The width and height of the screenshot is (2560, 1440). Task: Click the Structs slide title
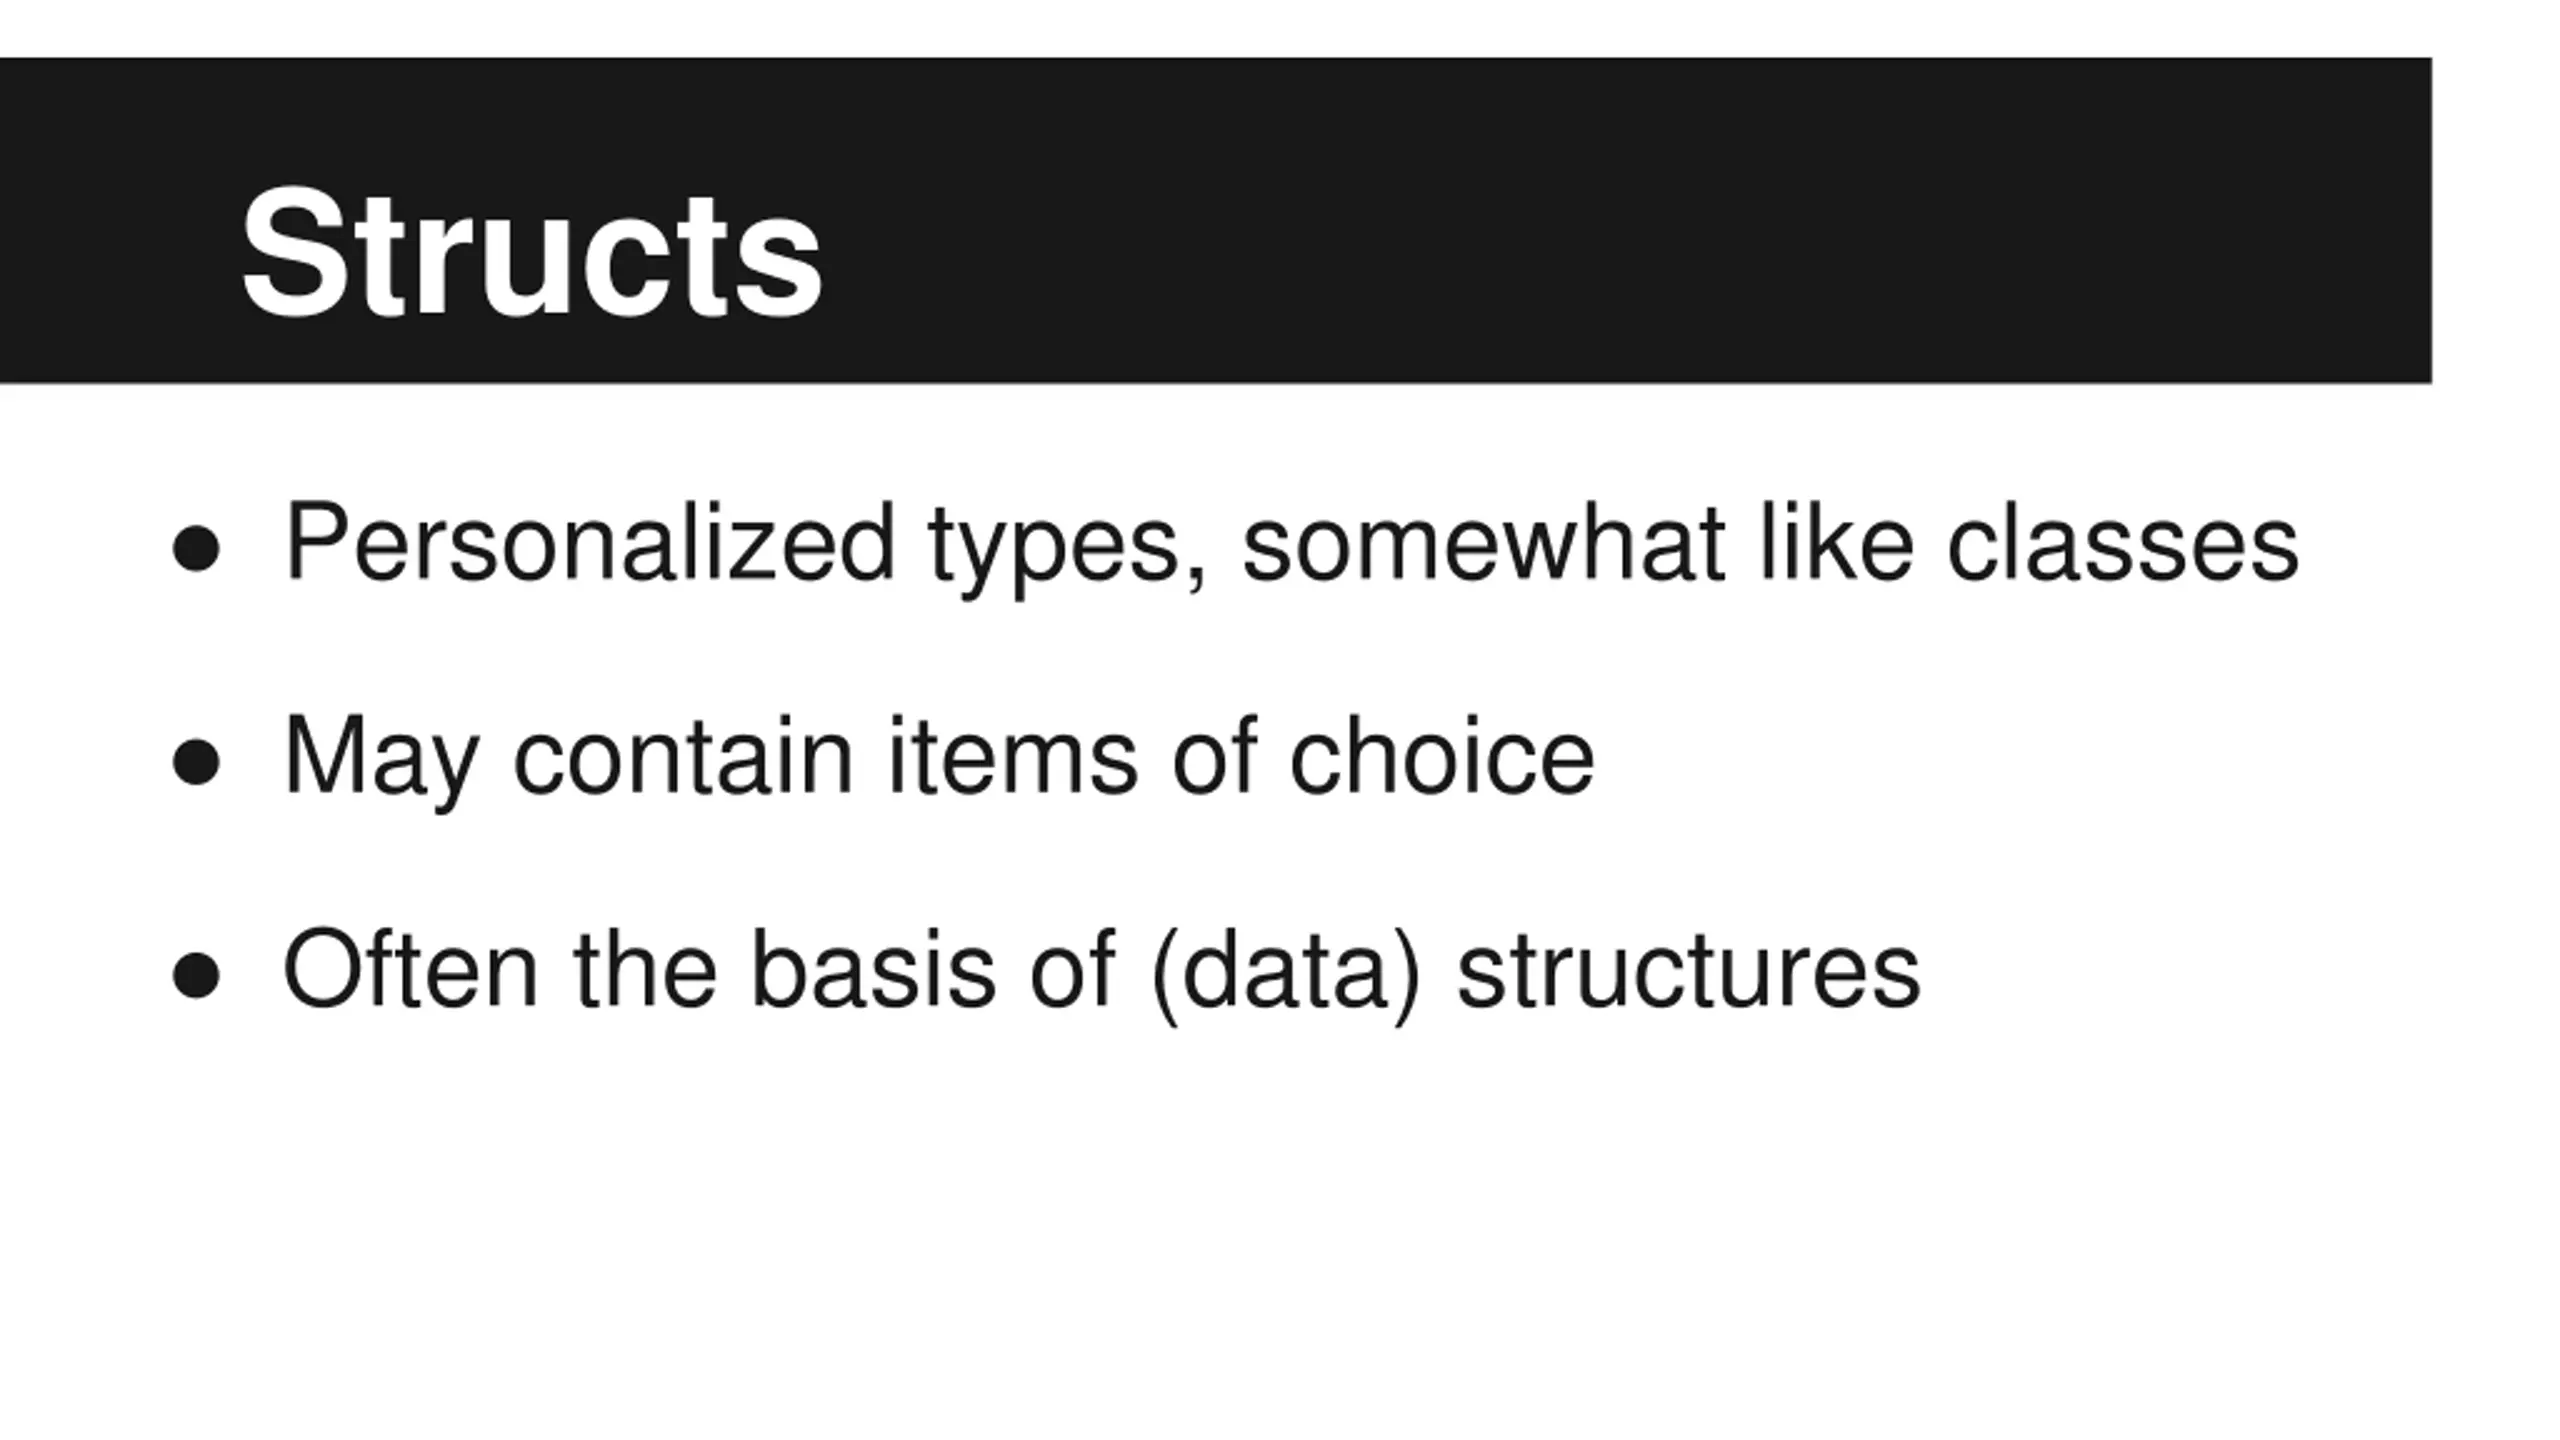[x=531, y=253]
